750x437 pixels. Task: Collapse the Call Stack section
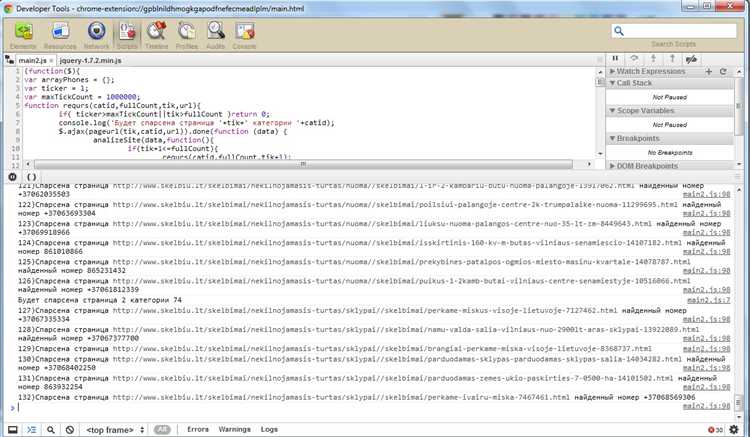point(670,83)
